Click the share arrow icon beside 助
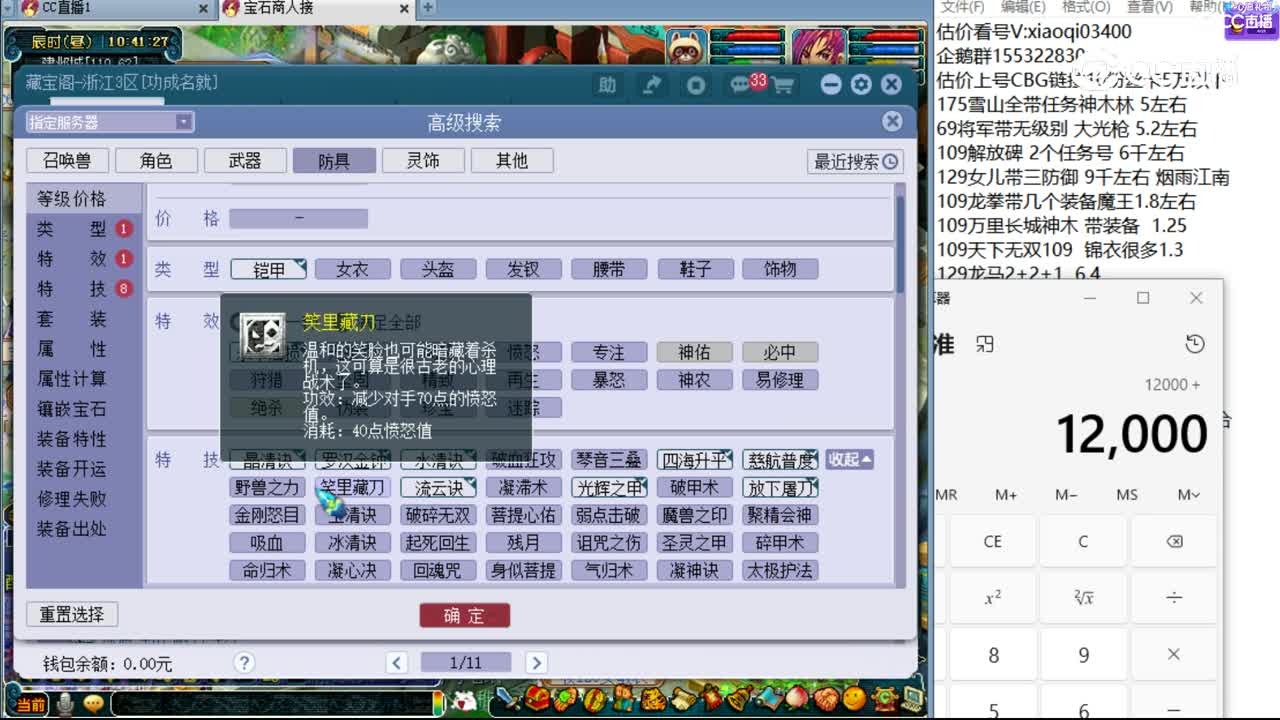Screen dimensions: 1280x720 click(x=652, y=85)
